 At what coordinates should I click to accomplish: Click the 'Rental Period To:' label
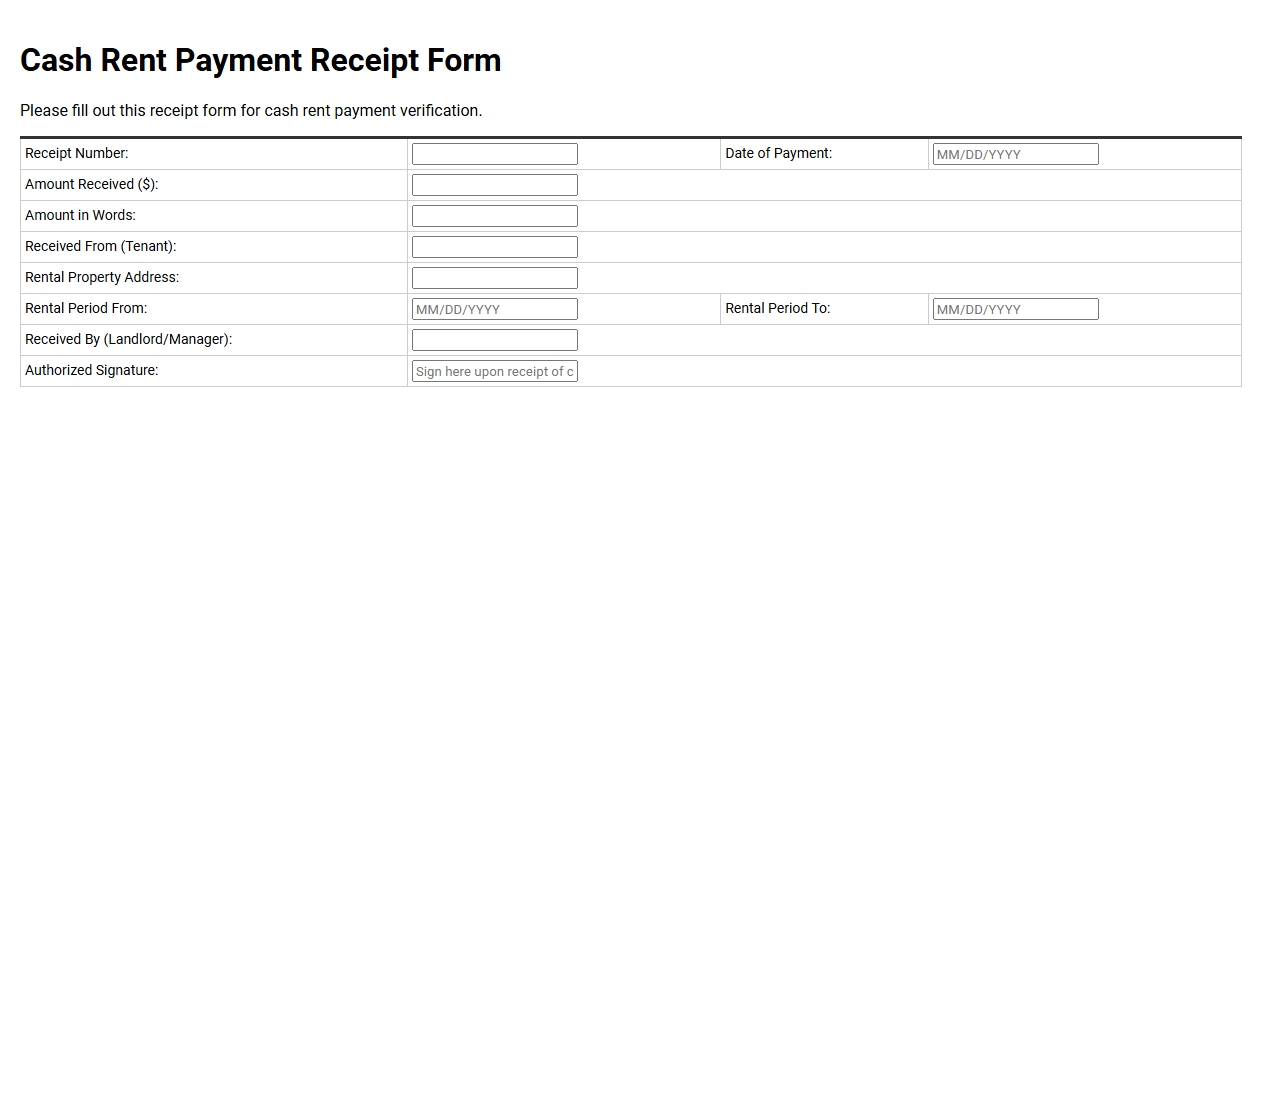click(x=778, y=308)
